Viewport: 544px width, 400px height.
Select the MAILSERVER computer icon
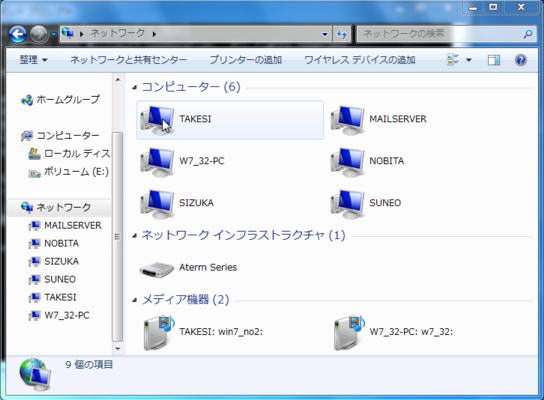(347, 120)
